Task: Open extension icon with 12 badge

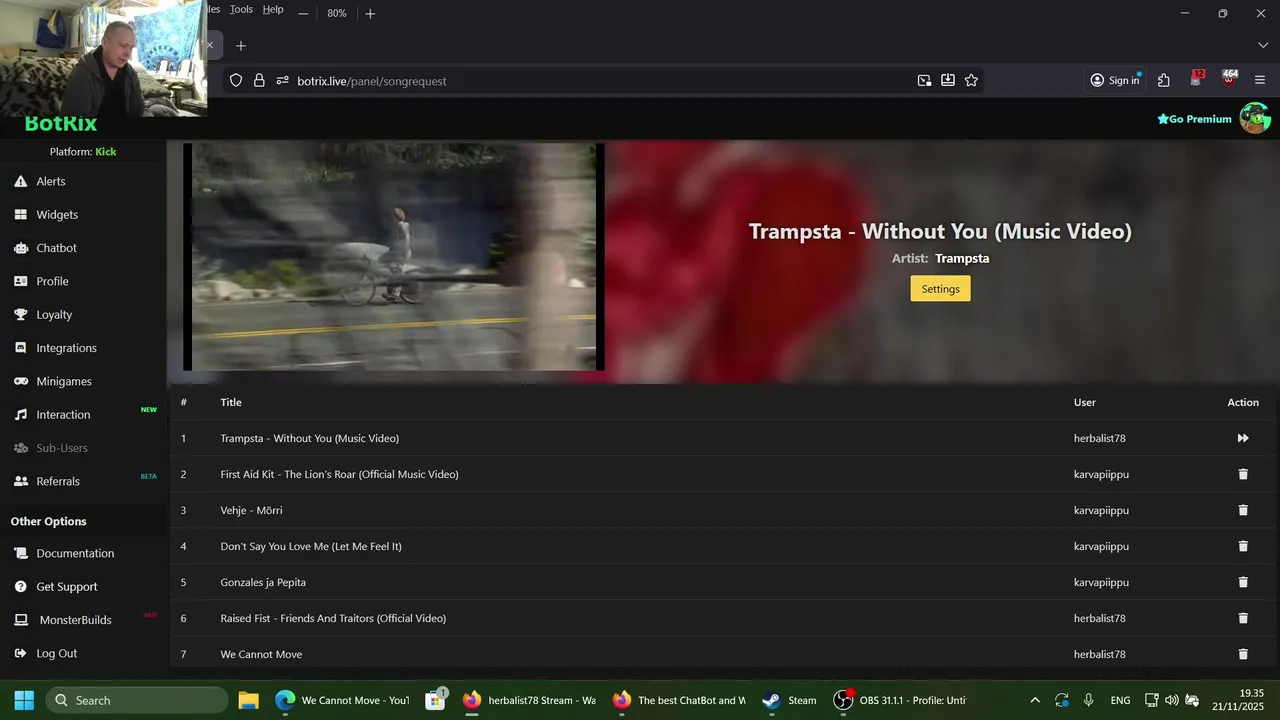Action: 1197,79
